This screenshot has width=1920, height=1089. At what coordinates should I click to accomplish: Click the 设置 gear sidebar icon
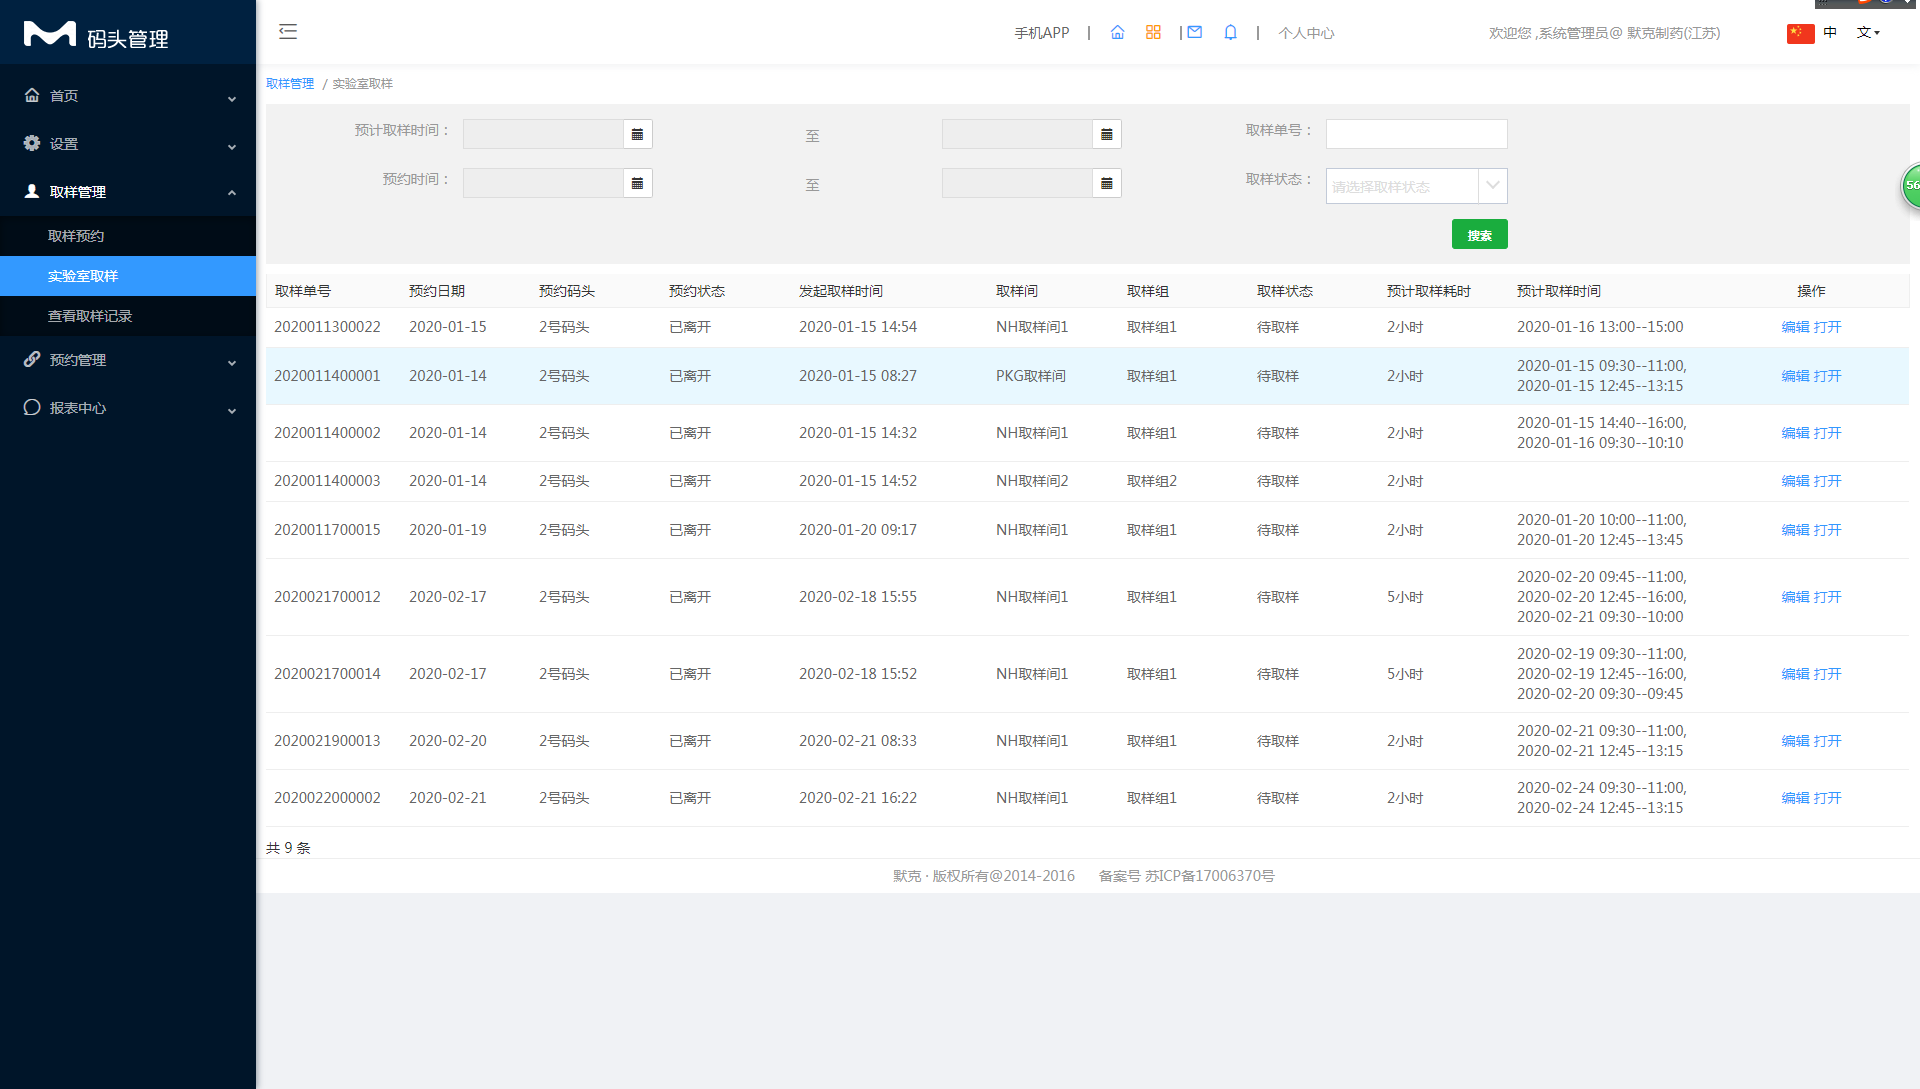[x=32, y=143]
